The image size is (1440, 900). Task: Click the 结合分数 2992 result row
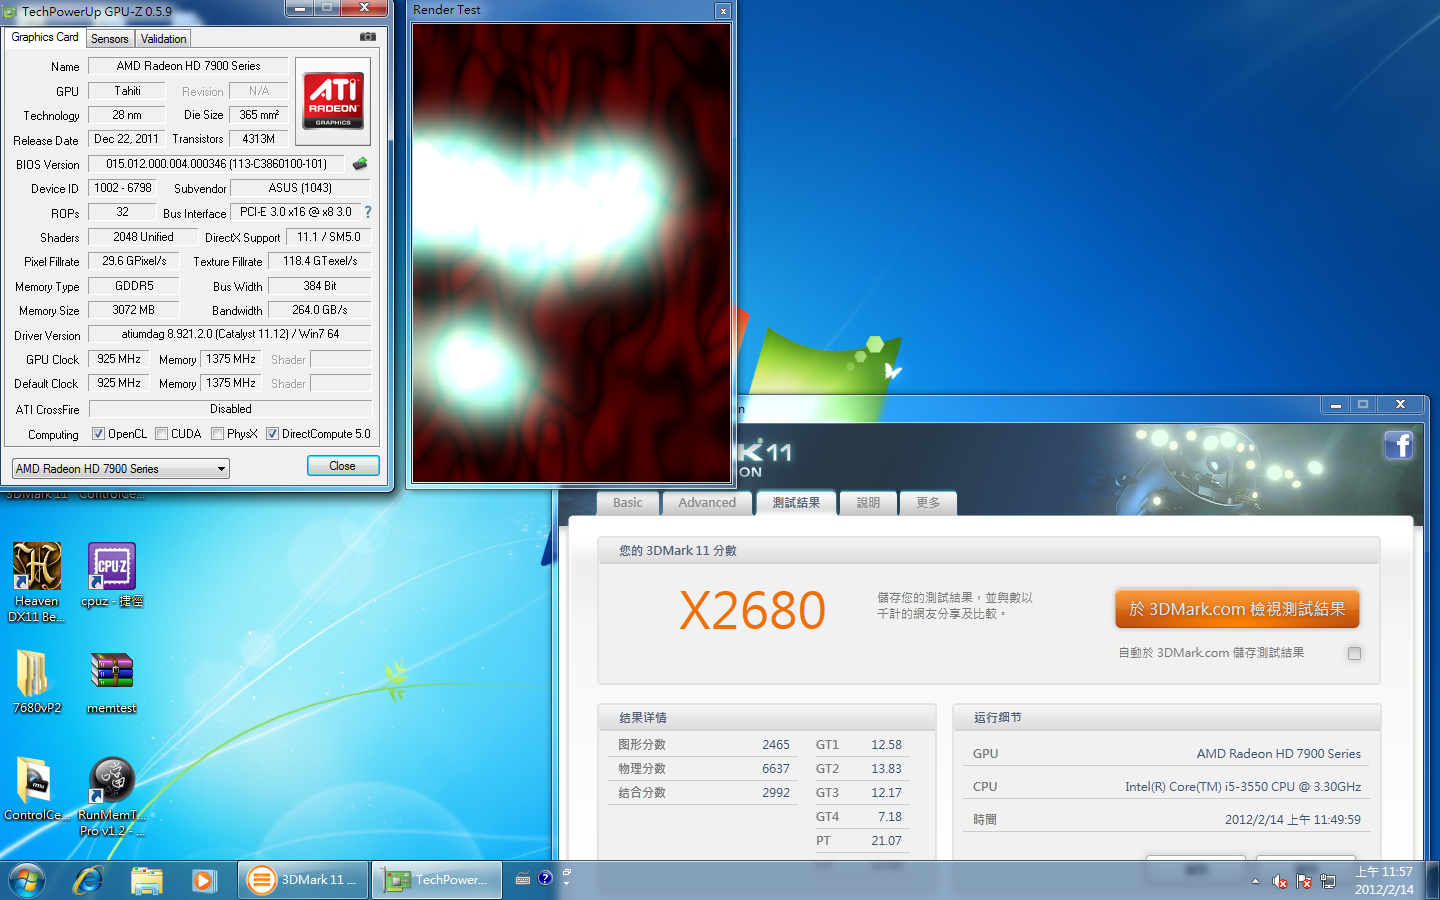[704, 793]
